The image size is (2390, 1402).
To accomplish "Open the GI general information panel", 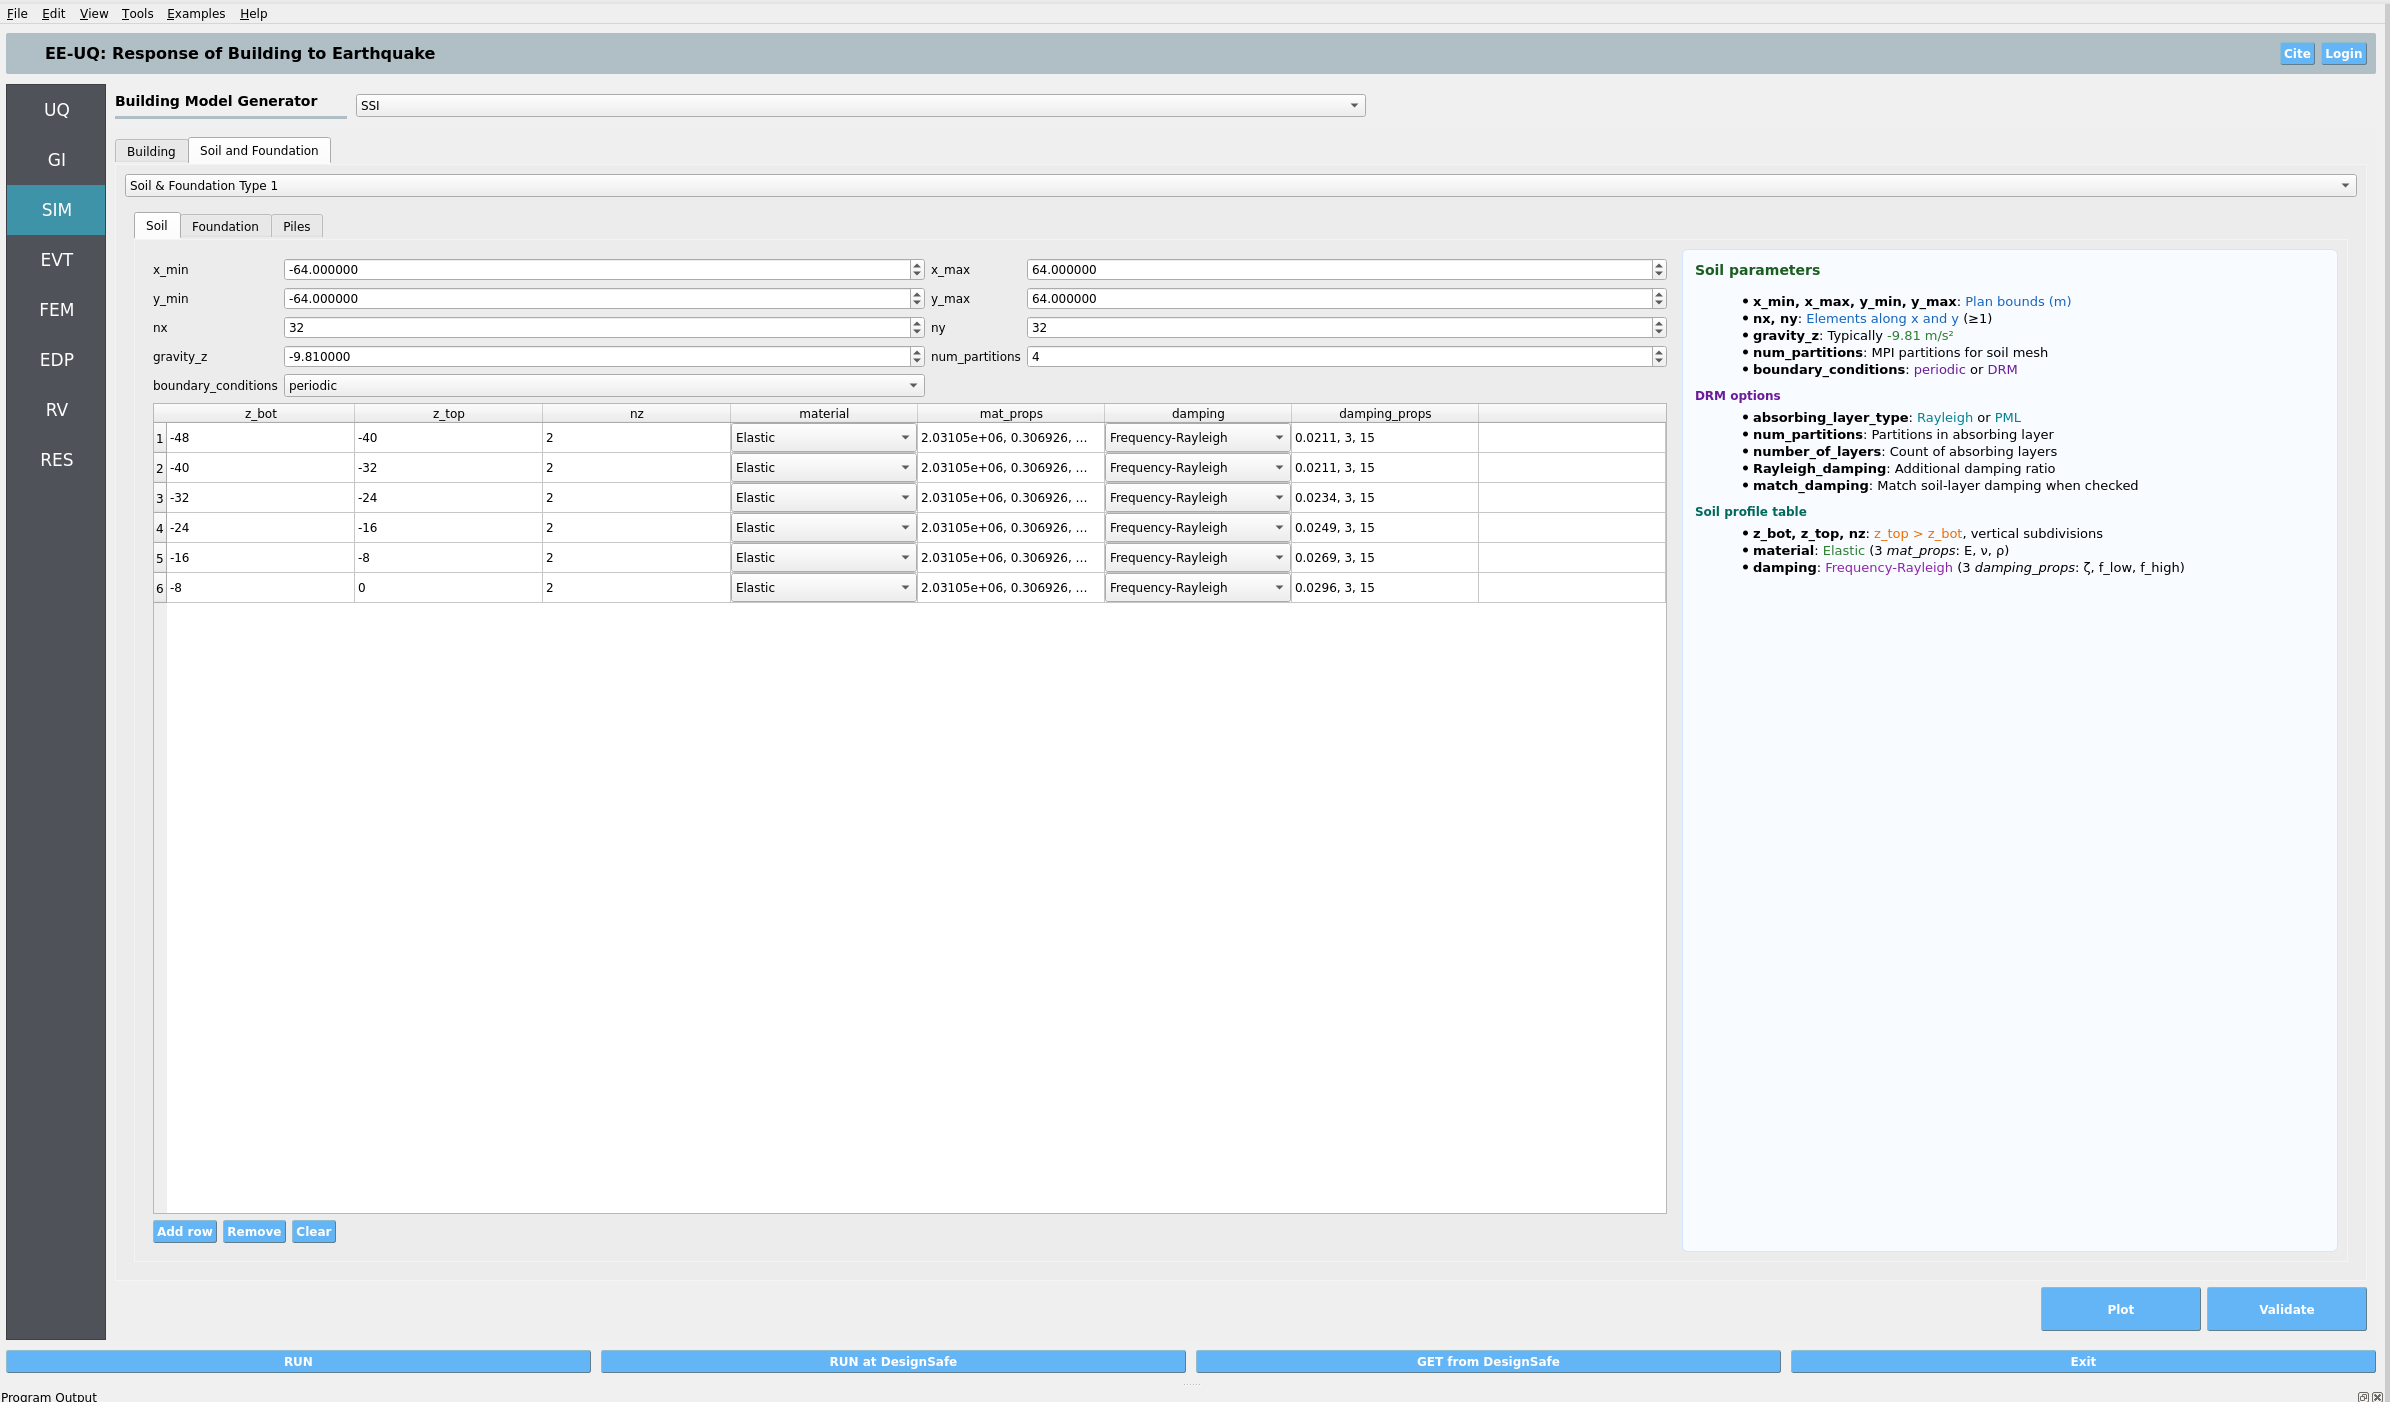I will (x=56, y=160).
